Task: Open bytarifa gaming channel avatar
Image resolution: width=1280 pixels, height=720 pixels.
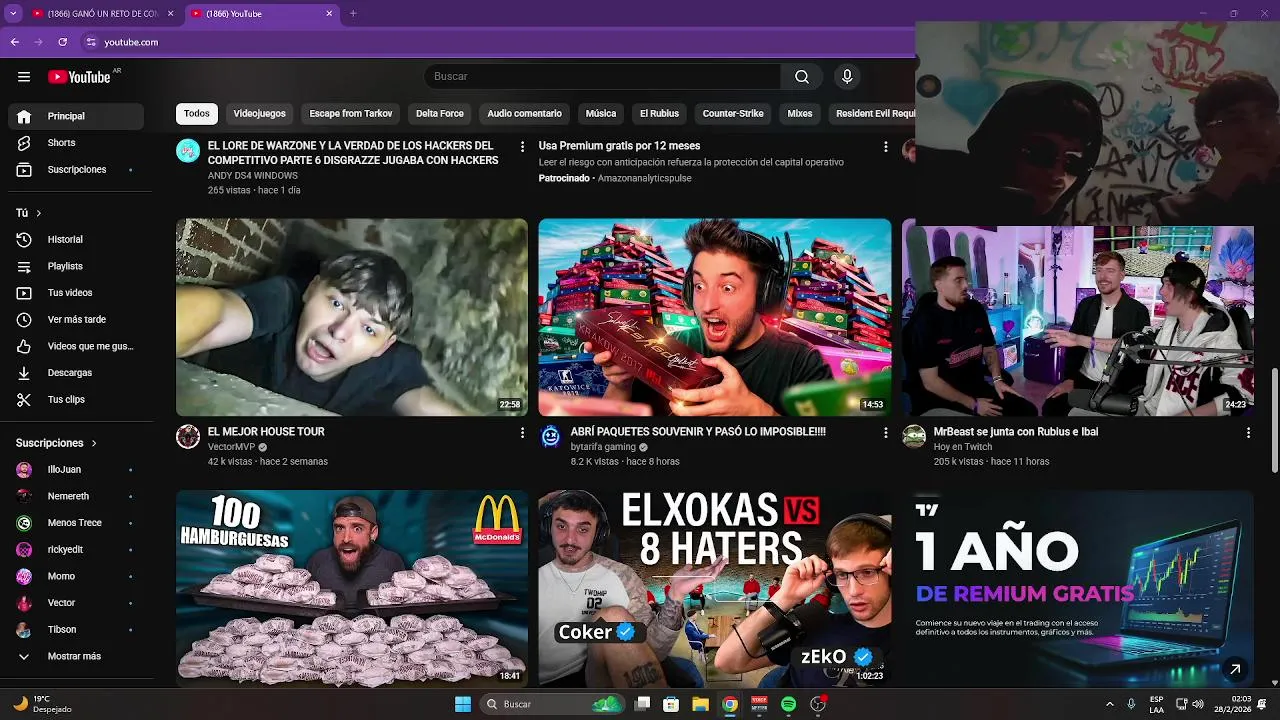Action: 551,436
